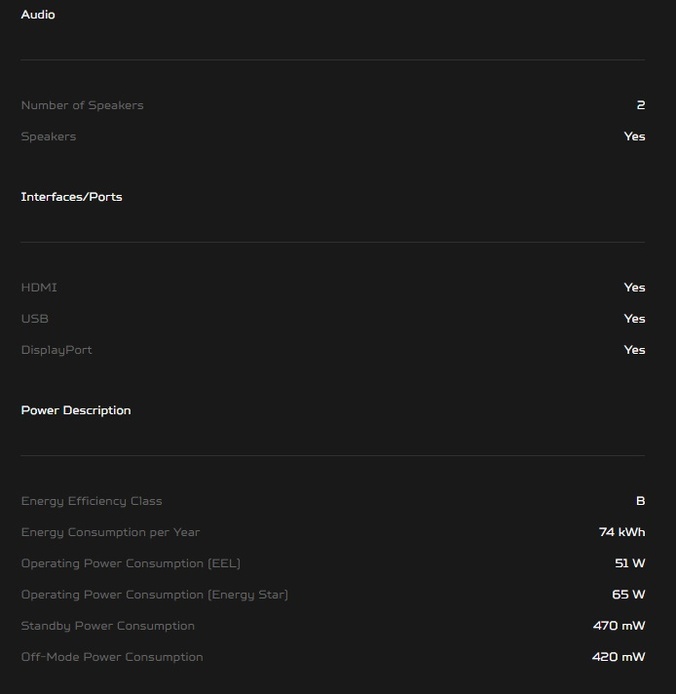
Task: Click the Energy Efficiency Class label
Action: tap(92, 501)
